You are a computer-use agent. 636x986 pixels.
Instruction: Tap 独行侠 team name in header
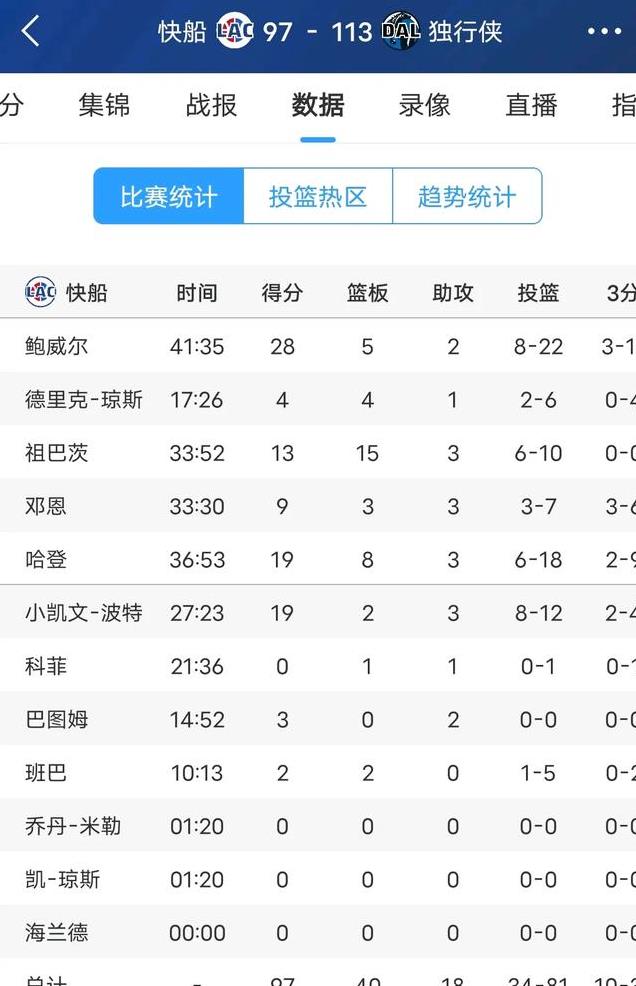tap(466, 31)
